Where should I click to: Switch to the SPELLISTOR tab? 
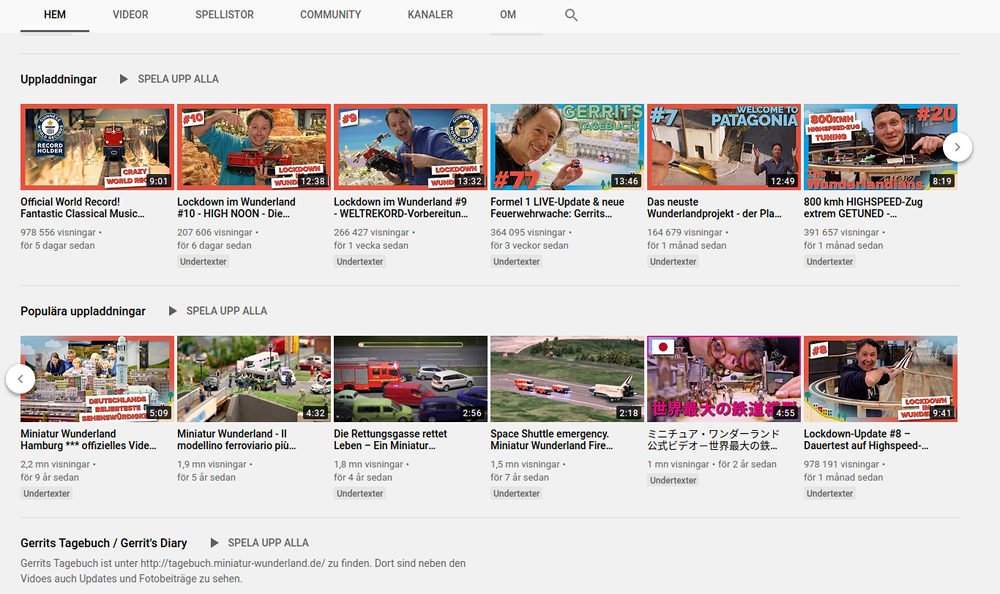224,15
